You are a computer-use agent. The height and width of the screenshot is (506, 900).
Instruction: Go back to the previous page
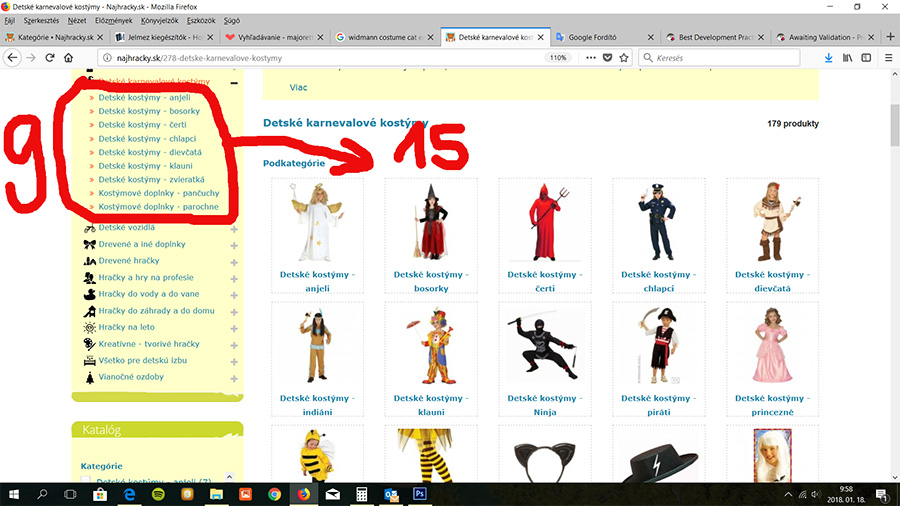point(13,58)
